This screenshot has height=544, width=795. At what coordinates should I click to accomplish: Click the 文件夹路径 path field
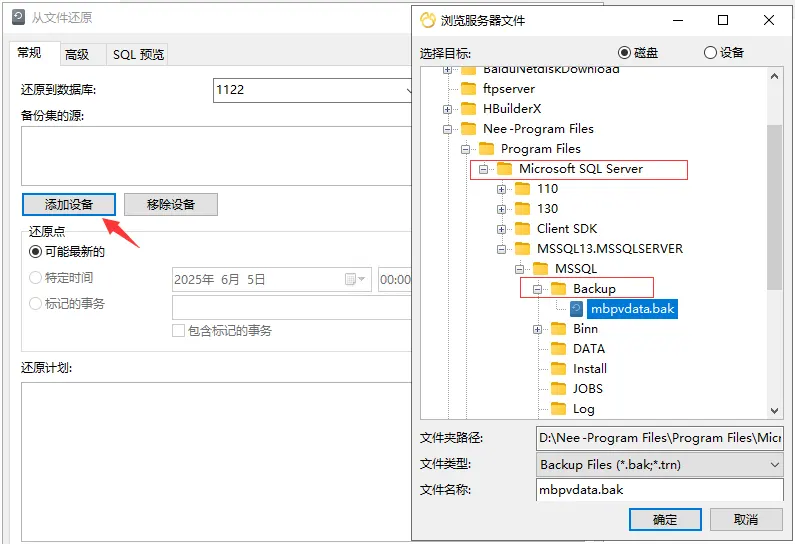660,438
